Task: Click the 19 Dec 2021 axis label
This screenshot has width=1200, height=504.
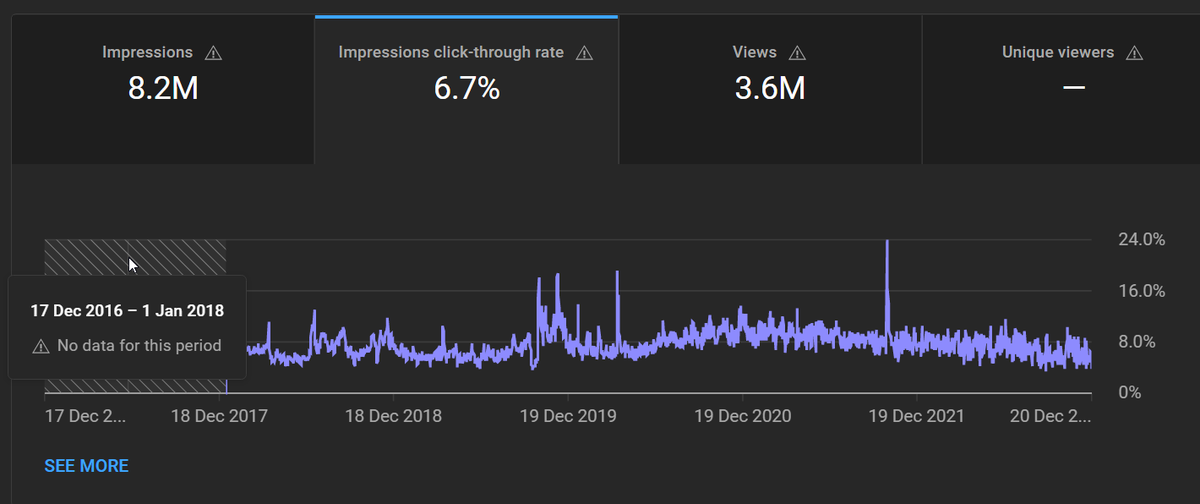Action: point(916,417)
